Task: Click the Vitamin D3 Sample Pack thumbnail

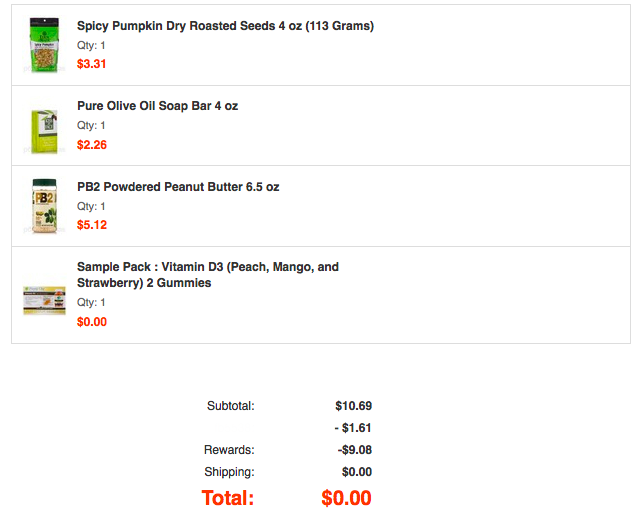Action: tap(44, 299)
